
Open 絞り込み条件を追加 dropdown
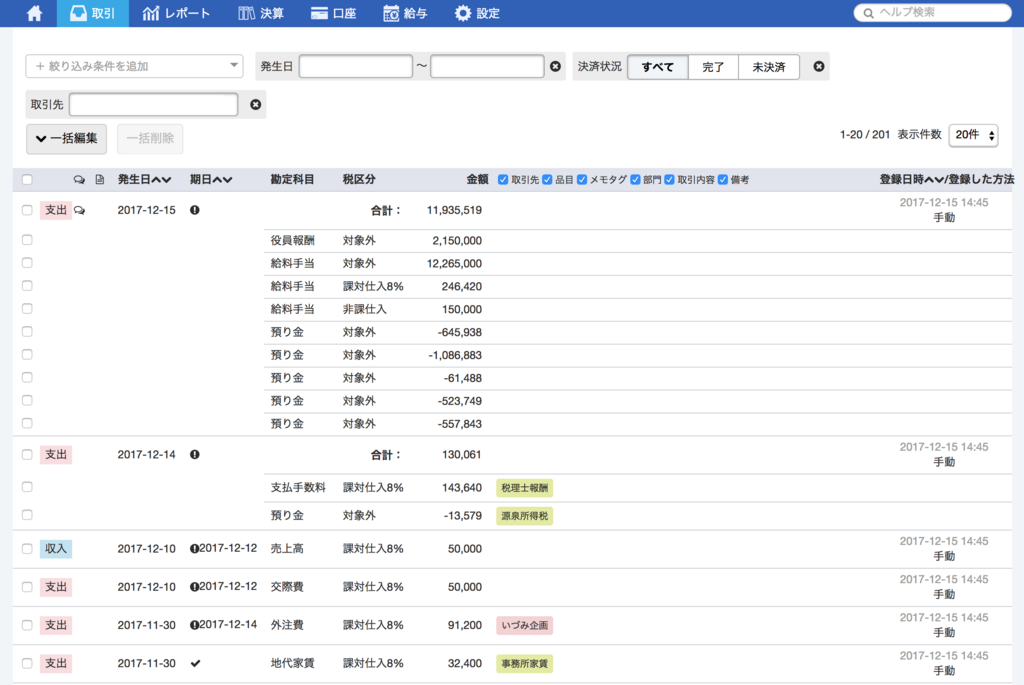tap(135, 66)
